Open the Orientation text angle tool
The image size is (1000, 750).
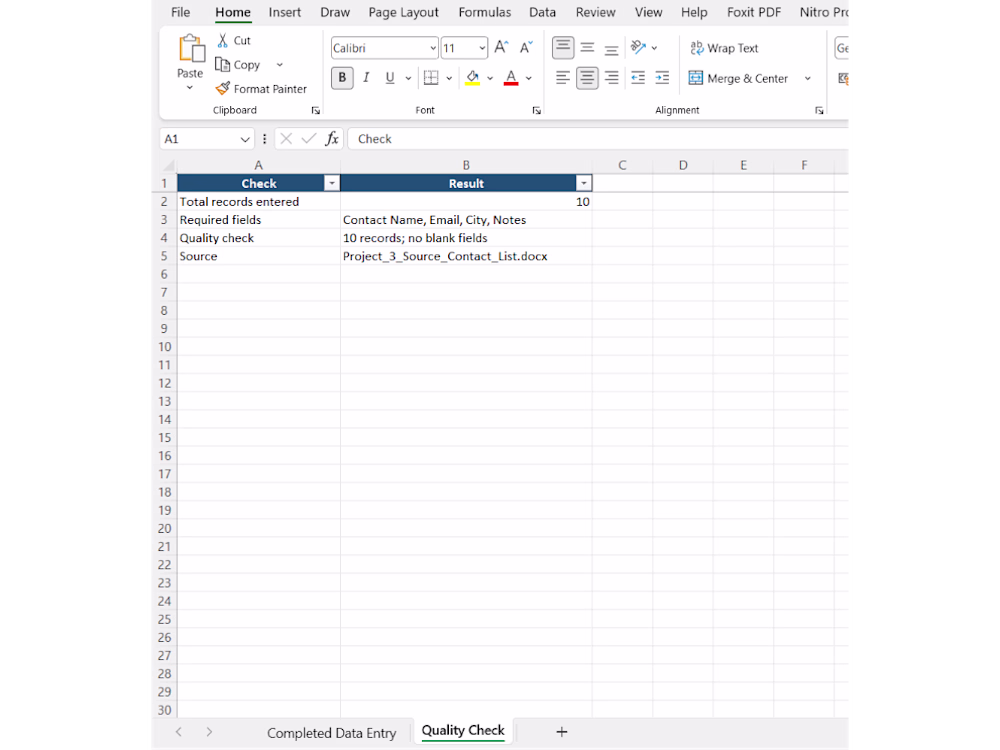[x=638, y=47]
